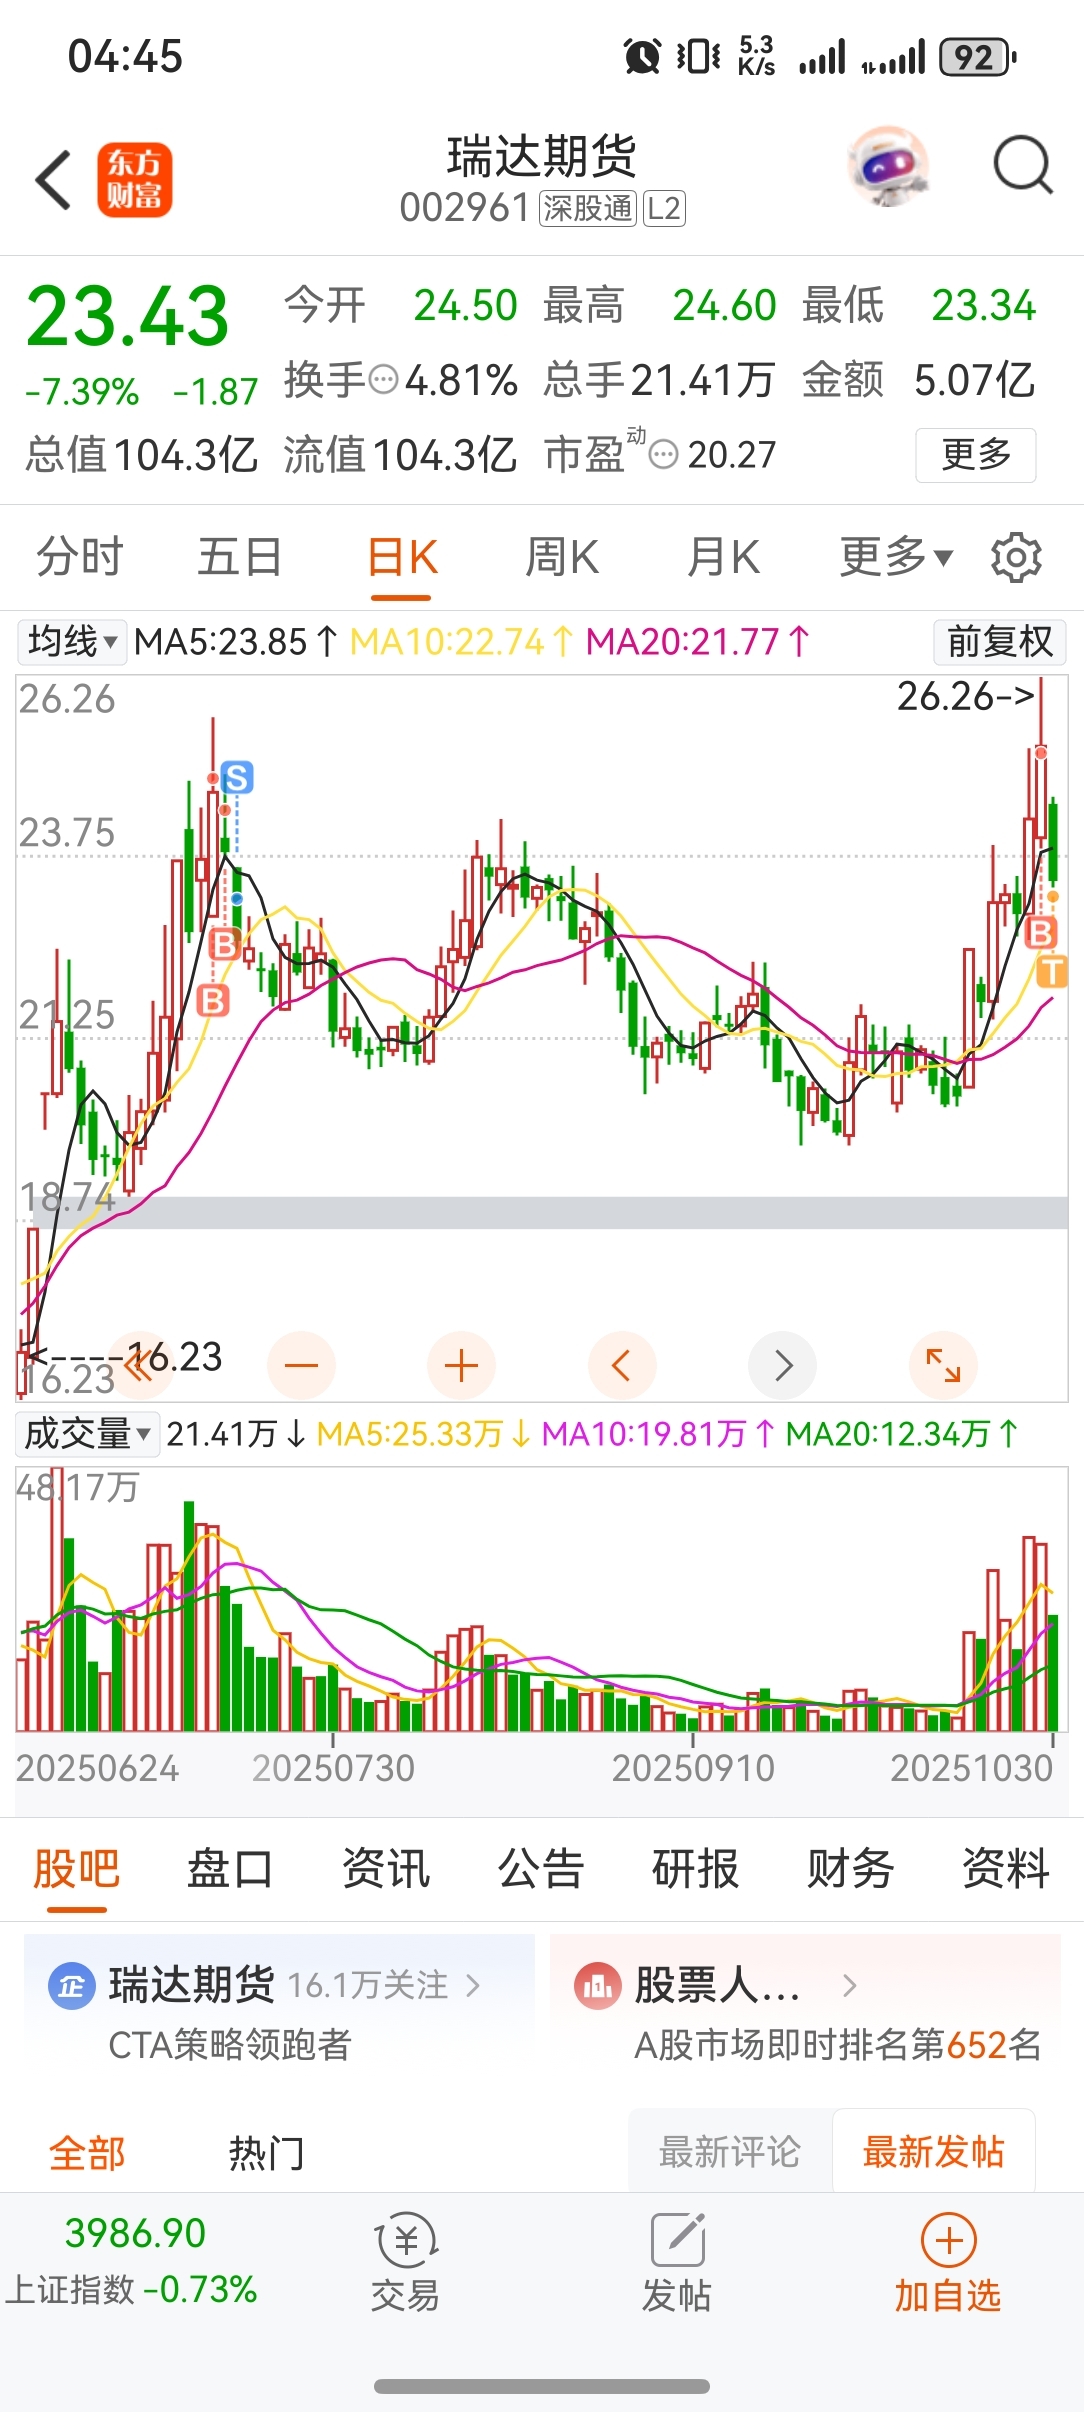Sort by 最新评论

730,2151
